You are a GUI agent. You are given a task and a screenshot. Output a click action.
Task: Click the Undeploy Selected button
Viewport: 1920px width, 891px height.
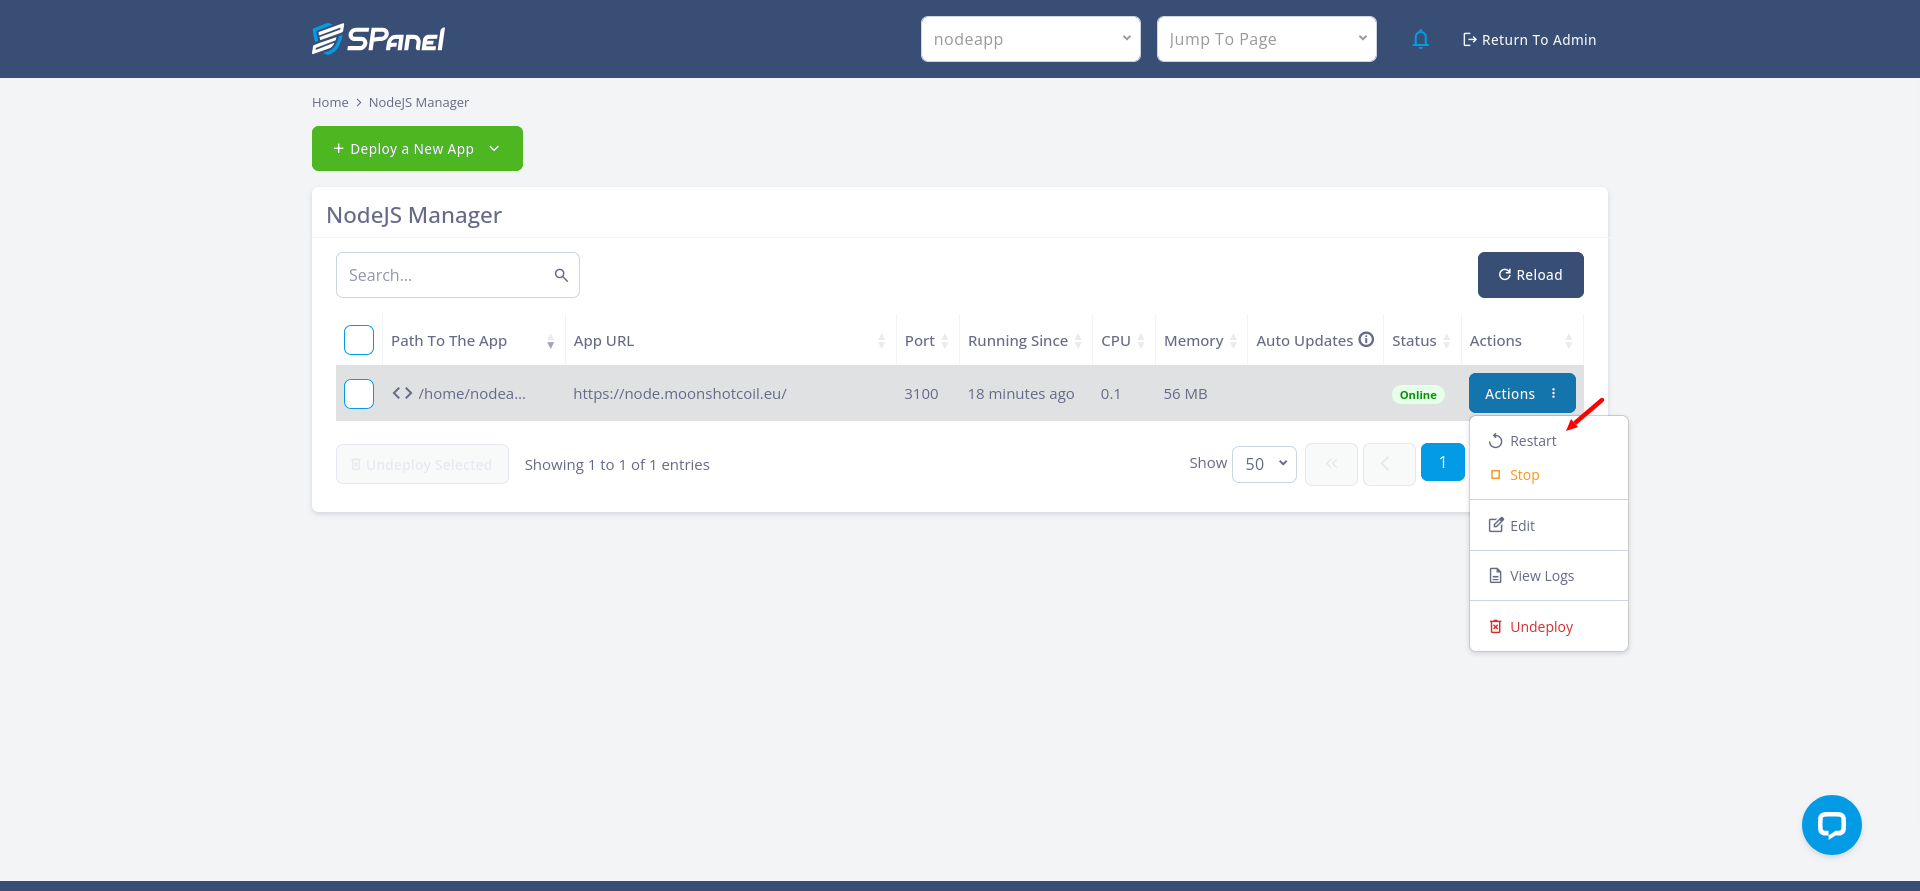[422, 464]
